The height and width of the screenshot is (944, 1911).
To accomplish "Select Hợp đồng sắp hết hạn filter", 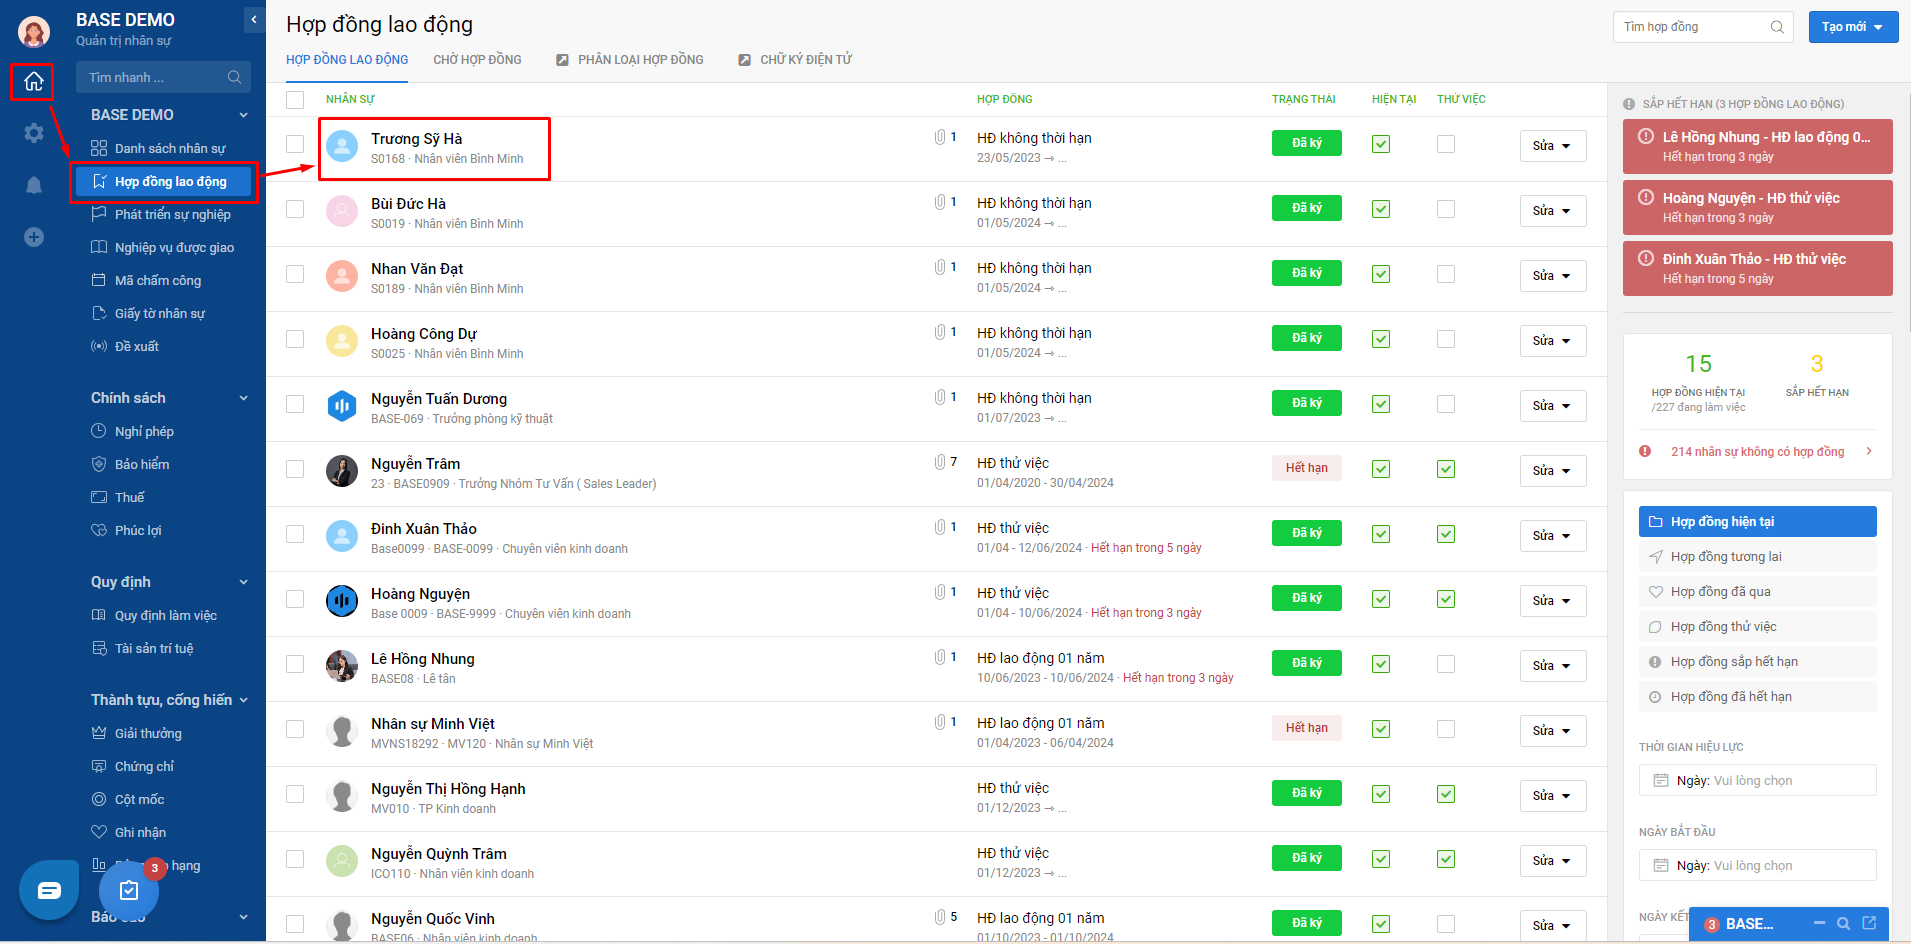I will [1757, 662].
